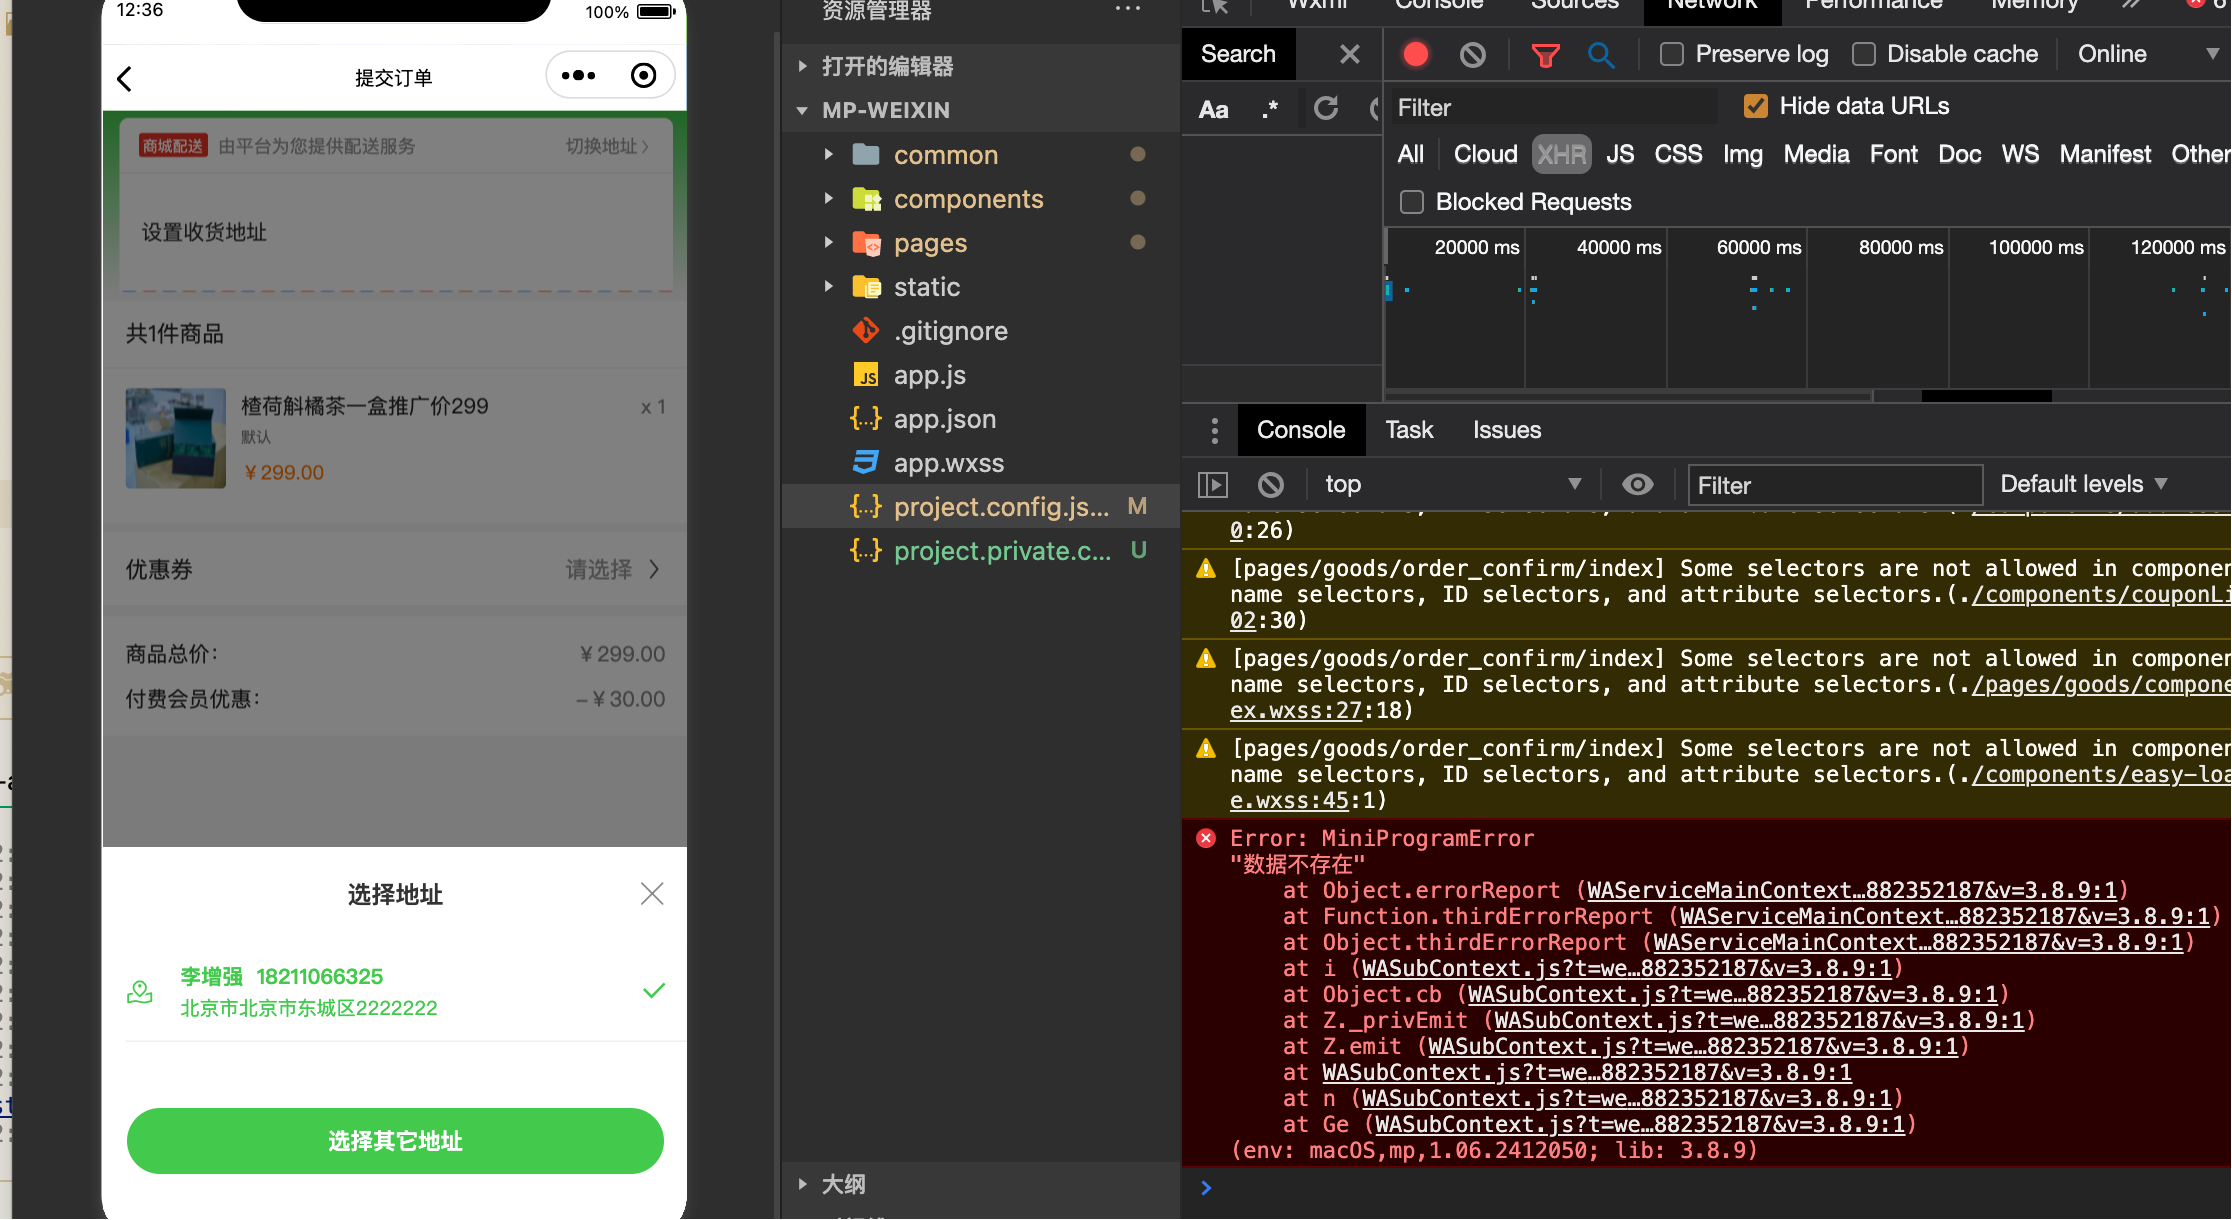Viewport: 2232px width, 1220px height.
Task: Open the drawer three-dot menu beside Console
Action: click(x=1214, y=431)
